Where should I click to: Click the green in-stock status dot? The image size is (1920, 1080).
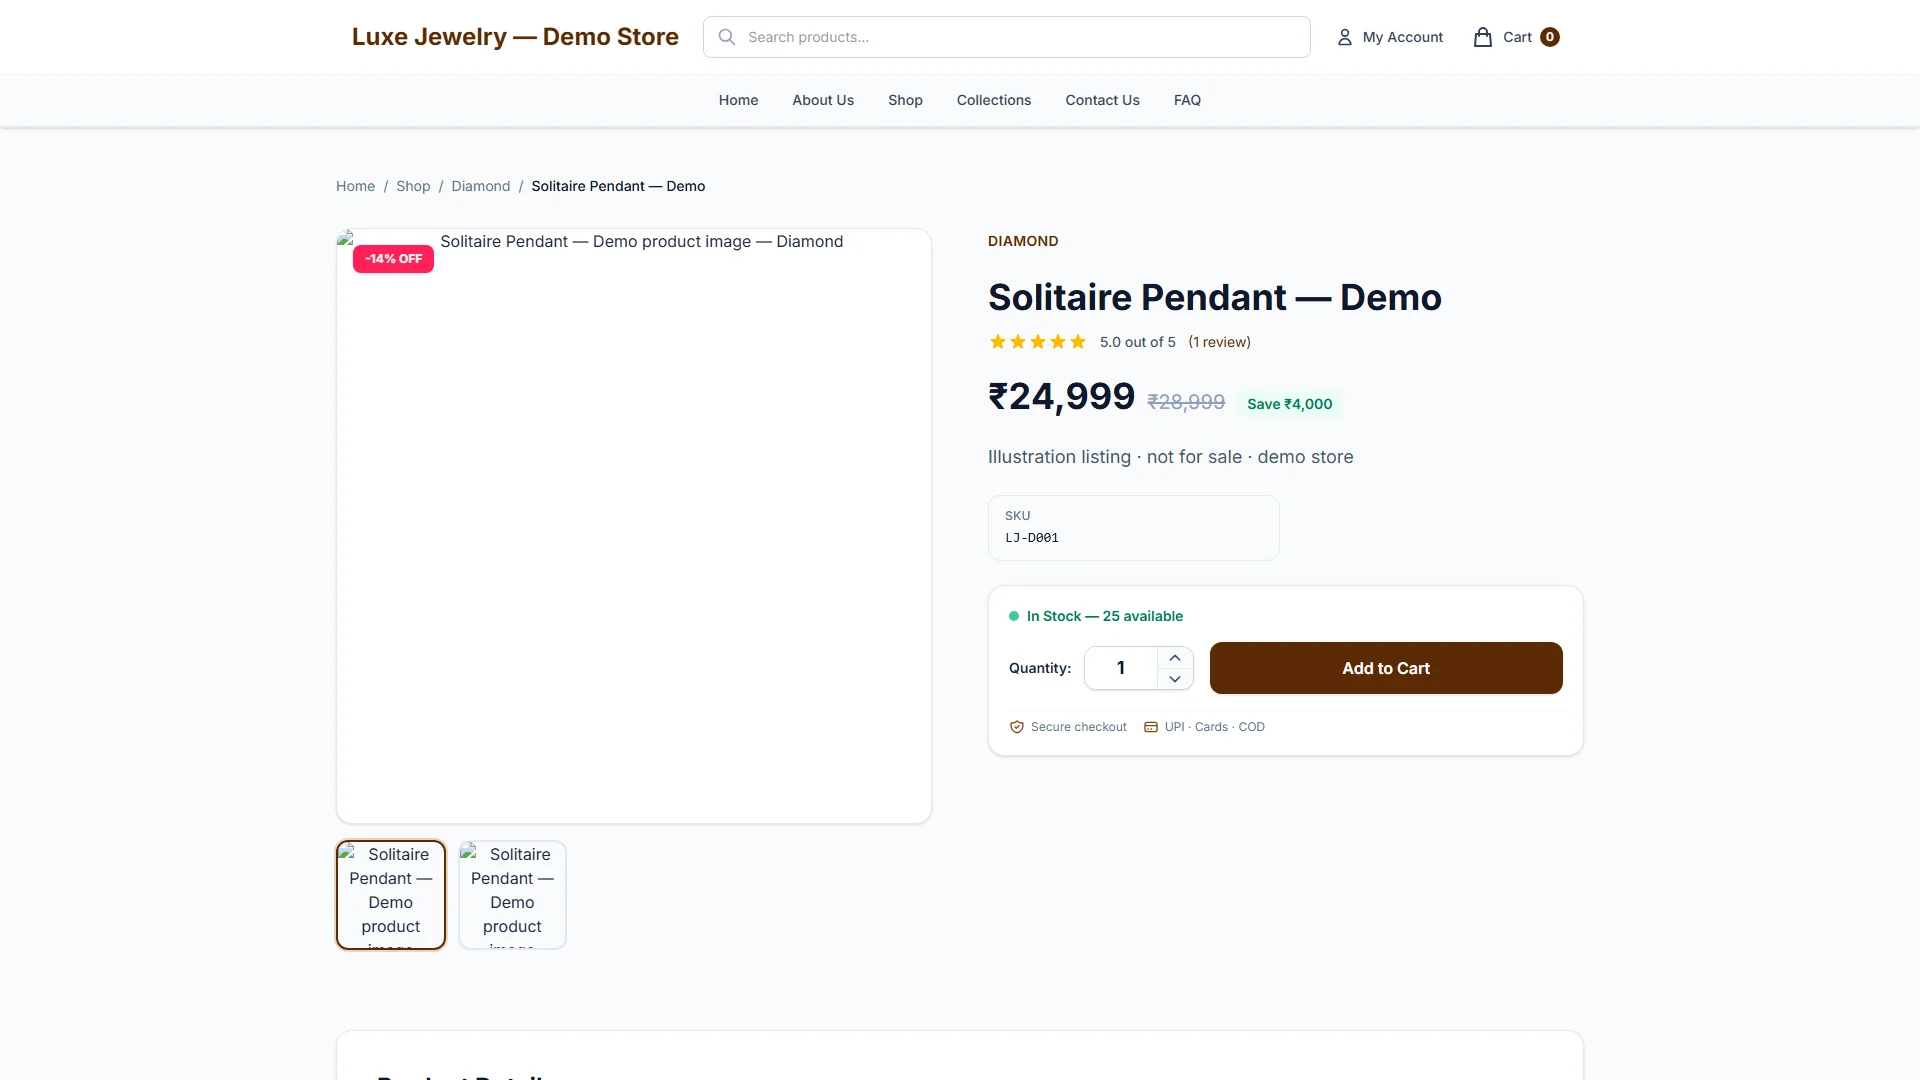(1014, 616)
